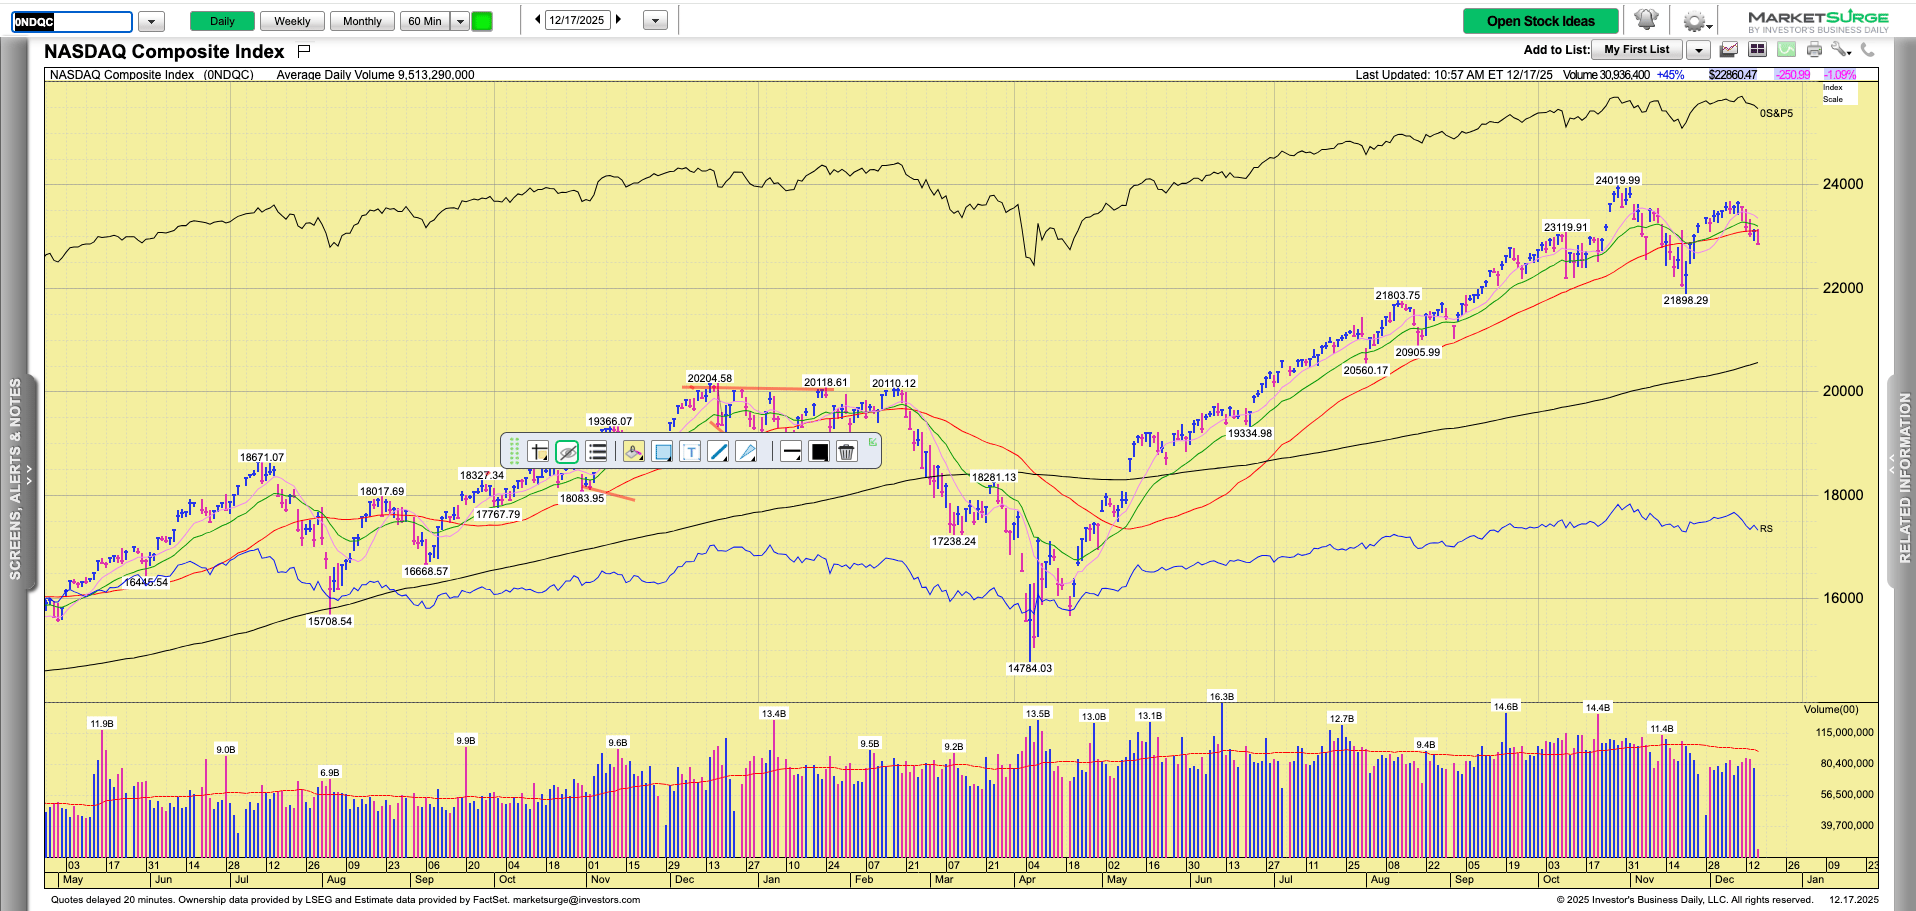
Task: Click the -250.99 price change value
Action: click(x=1792, y=75)
